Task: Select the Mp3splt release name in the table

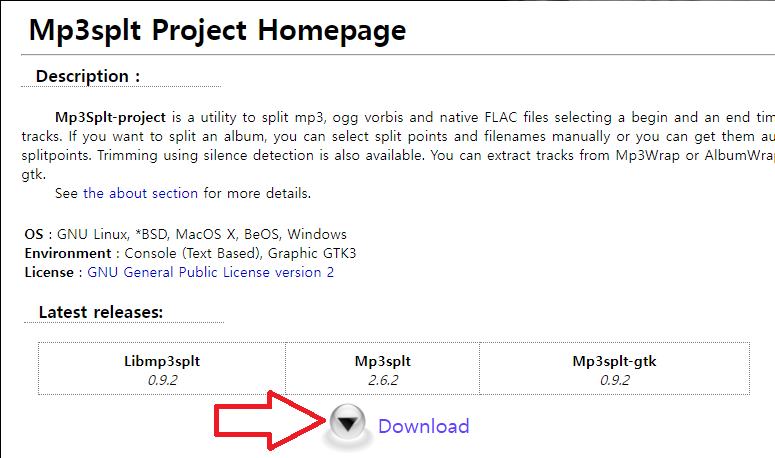Action: tap(383, 360)
